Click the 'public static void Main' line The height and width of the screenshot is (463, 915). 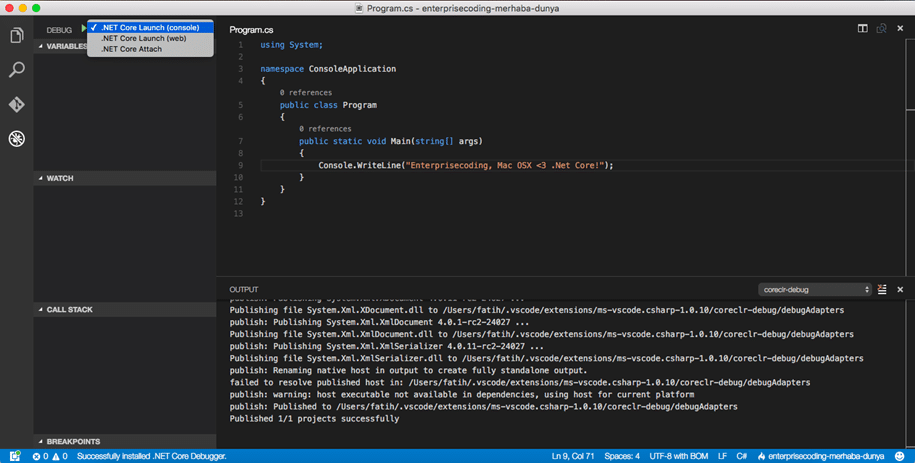pos(391,141)
